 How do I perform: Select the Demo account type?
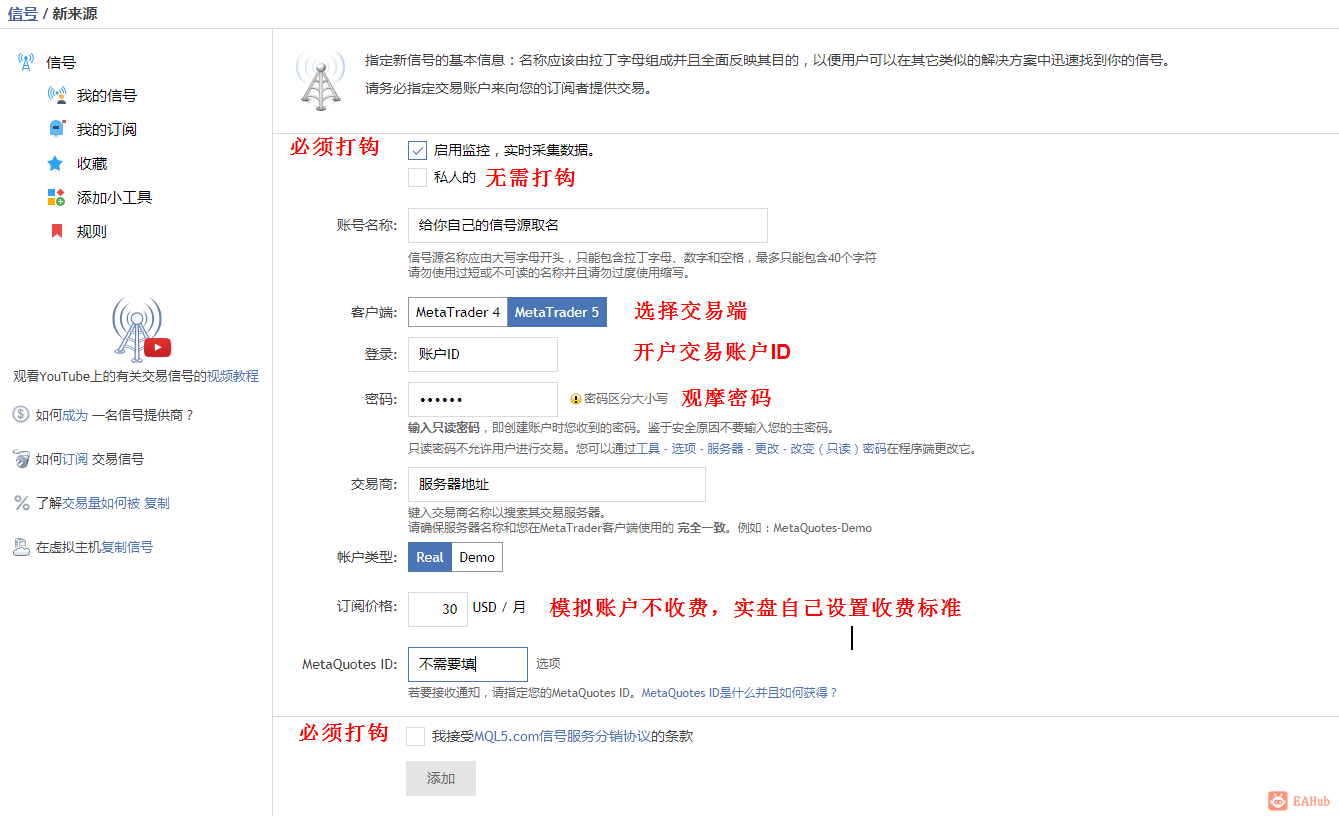(476, 557)
